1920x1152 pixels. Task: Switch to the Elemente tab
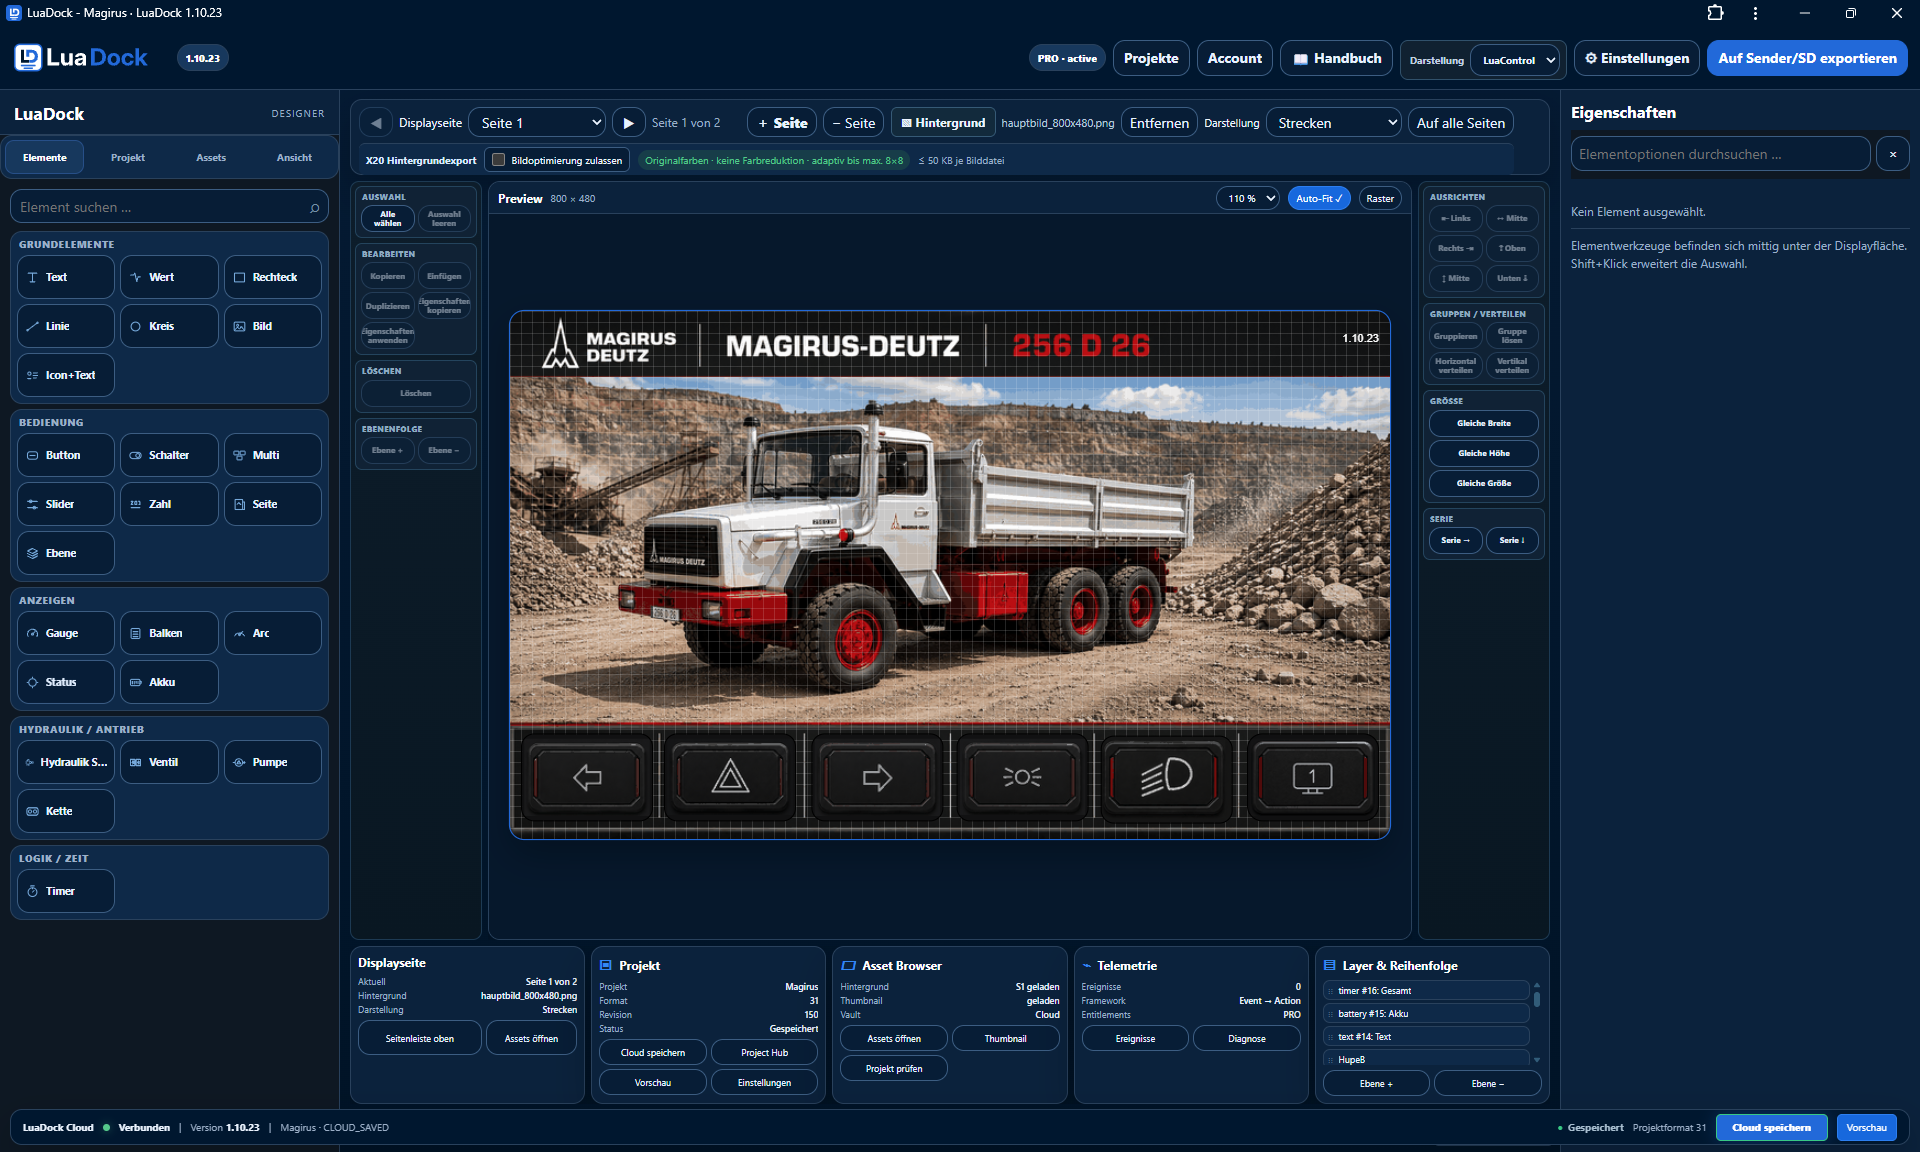click(x=45, y=157)
